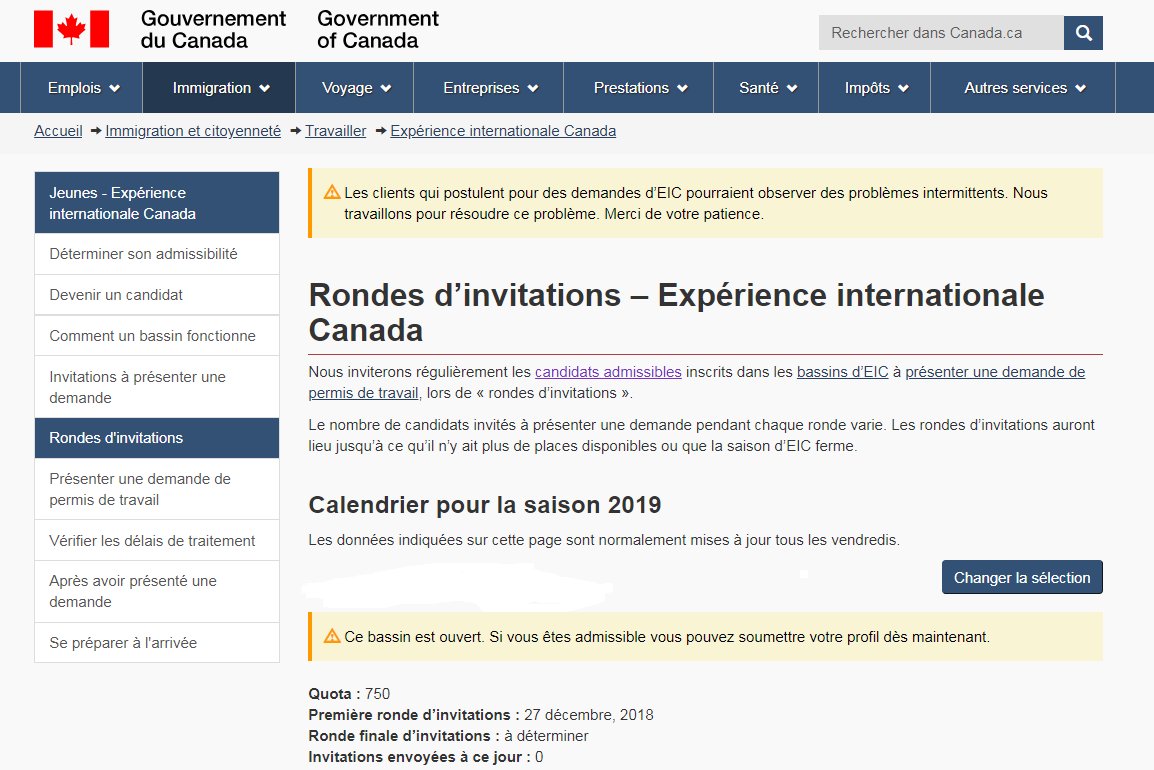Screen dimensions: 1154x770
Task: Click the search magnifier icon button
Action: (x=1083, y=33)
